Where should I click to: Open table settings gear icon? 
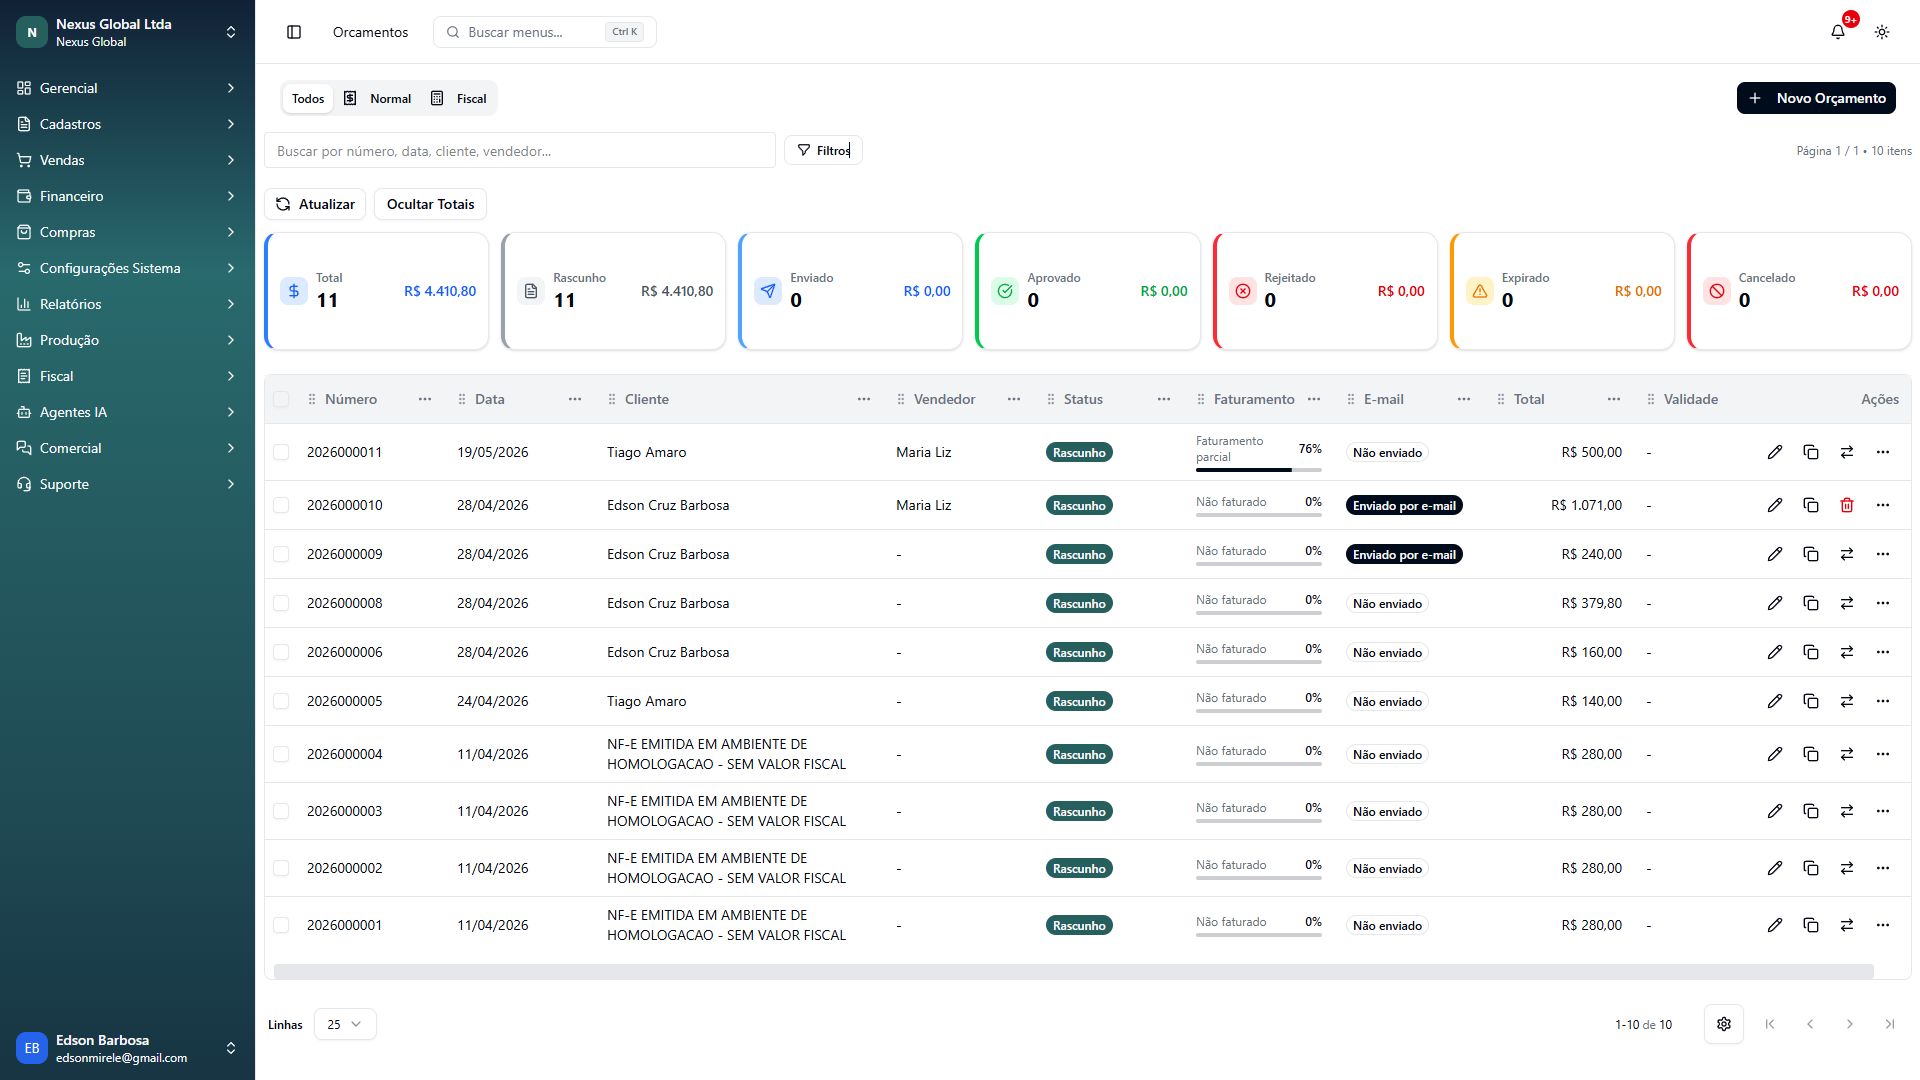1724,1024
